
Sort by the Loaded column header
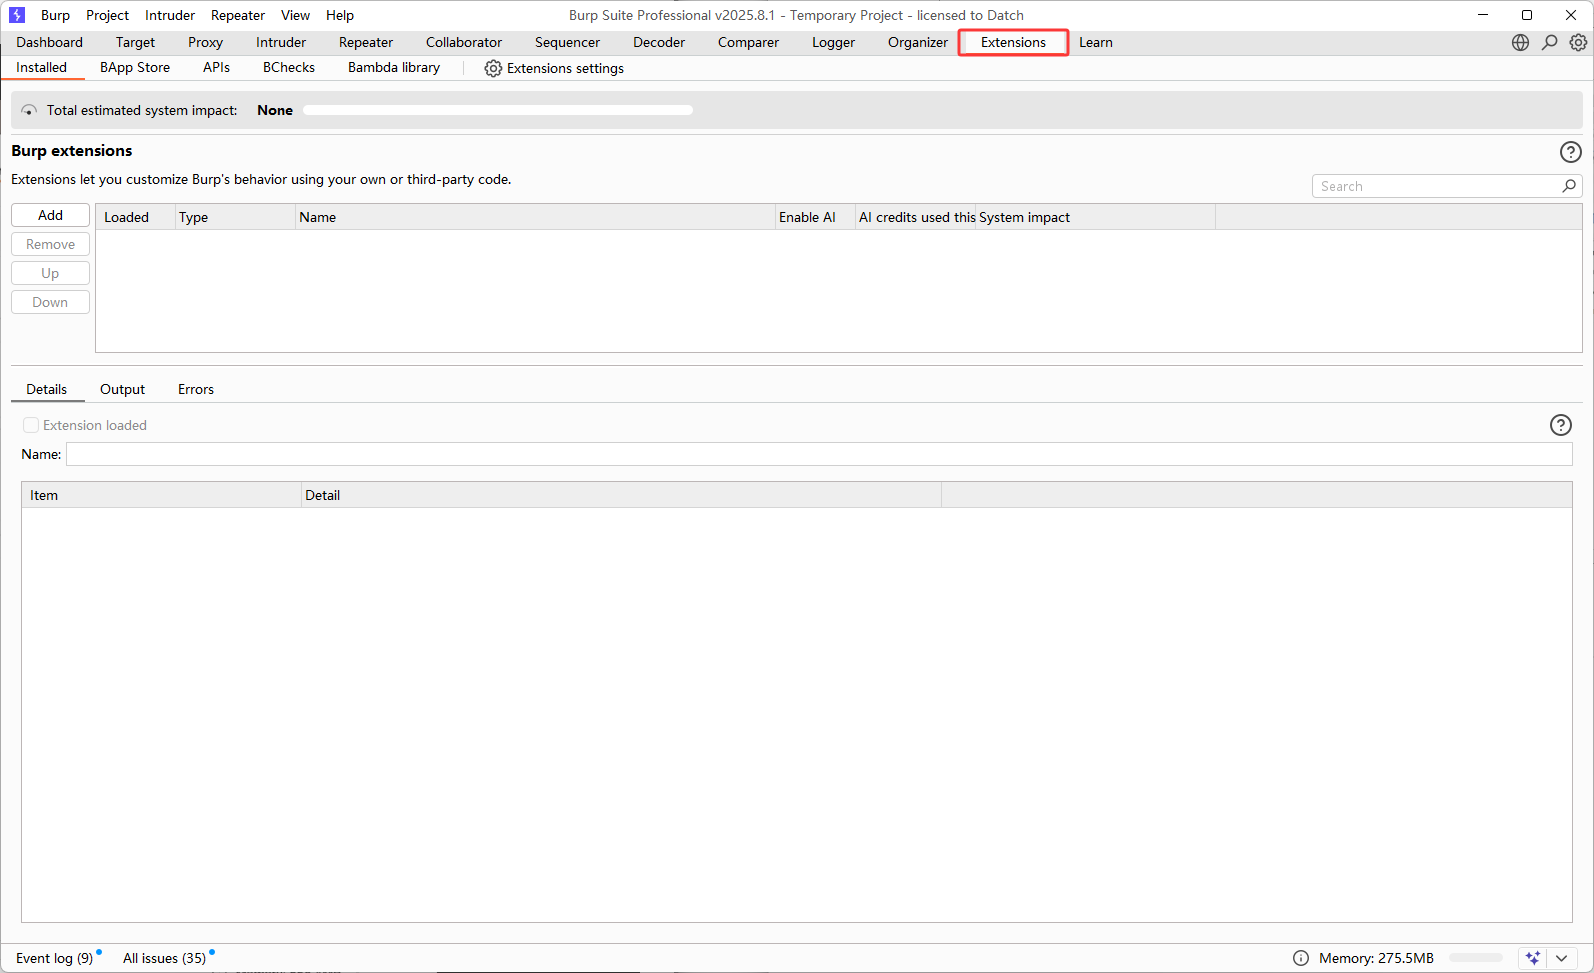click(x=135, y=217)
